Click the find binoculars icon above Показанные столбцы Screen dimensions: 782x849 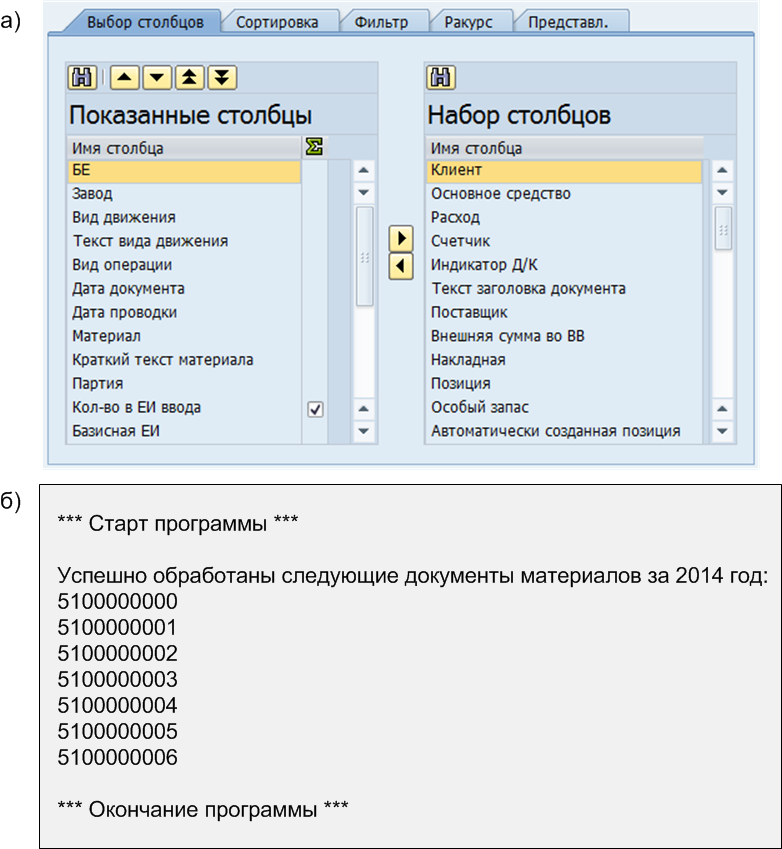(82, 77)
